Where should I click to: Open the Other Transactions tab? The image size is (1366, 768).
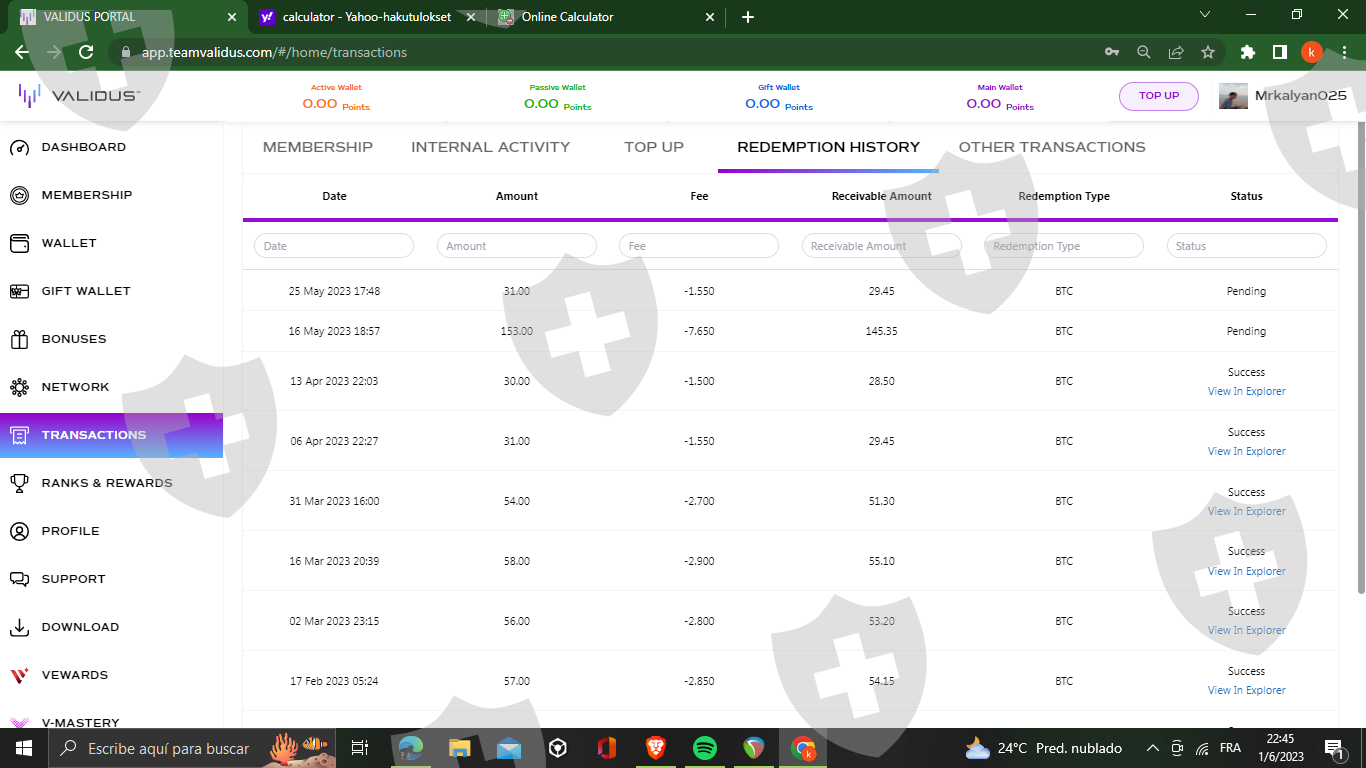click(1051, 147)
